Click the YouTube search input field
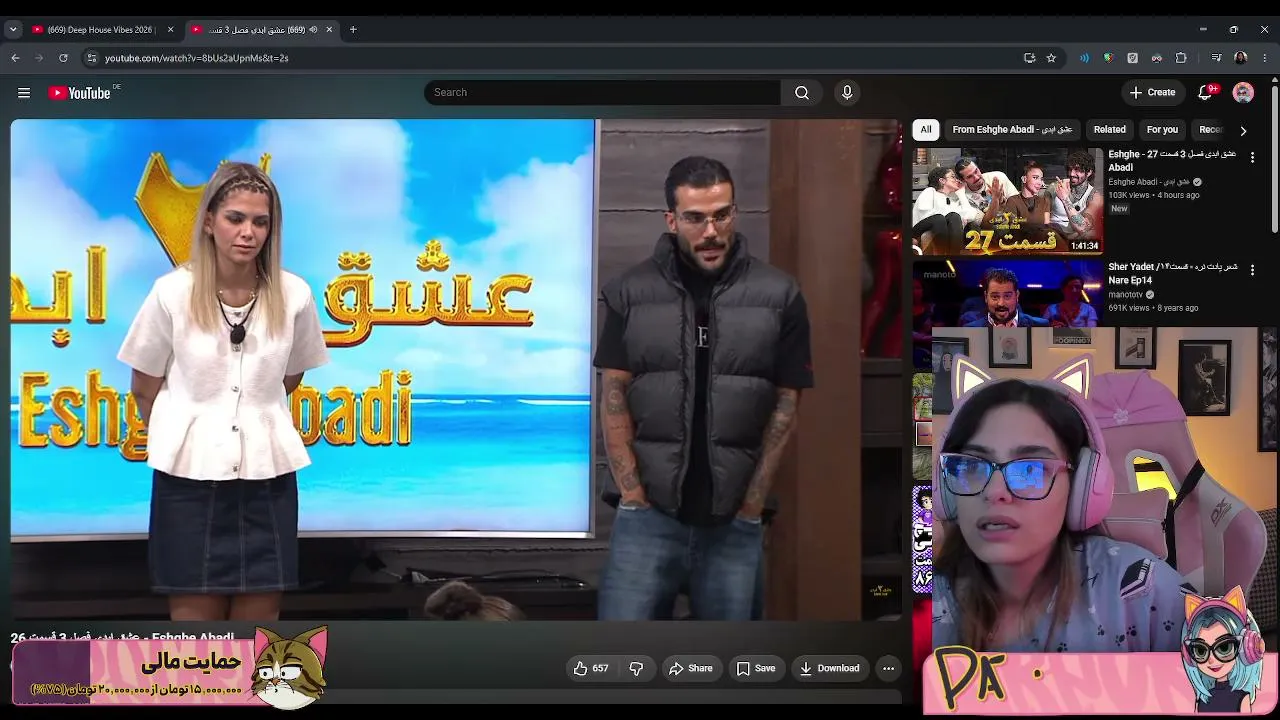The image size is (1280, 720). [602, 93]
